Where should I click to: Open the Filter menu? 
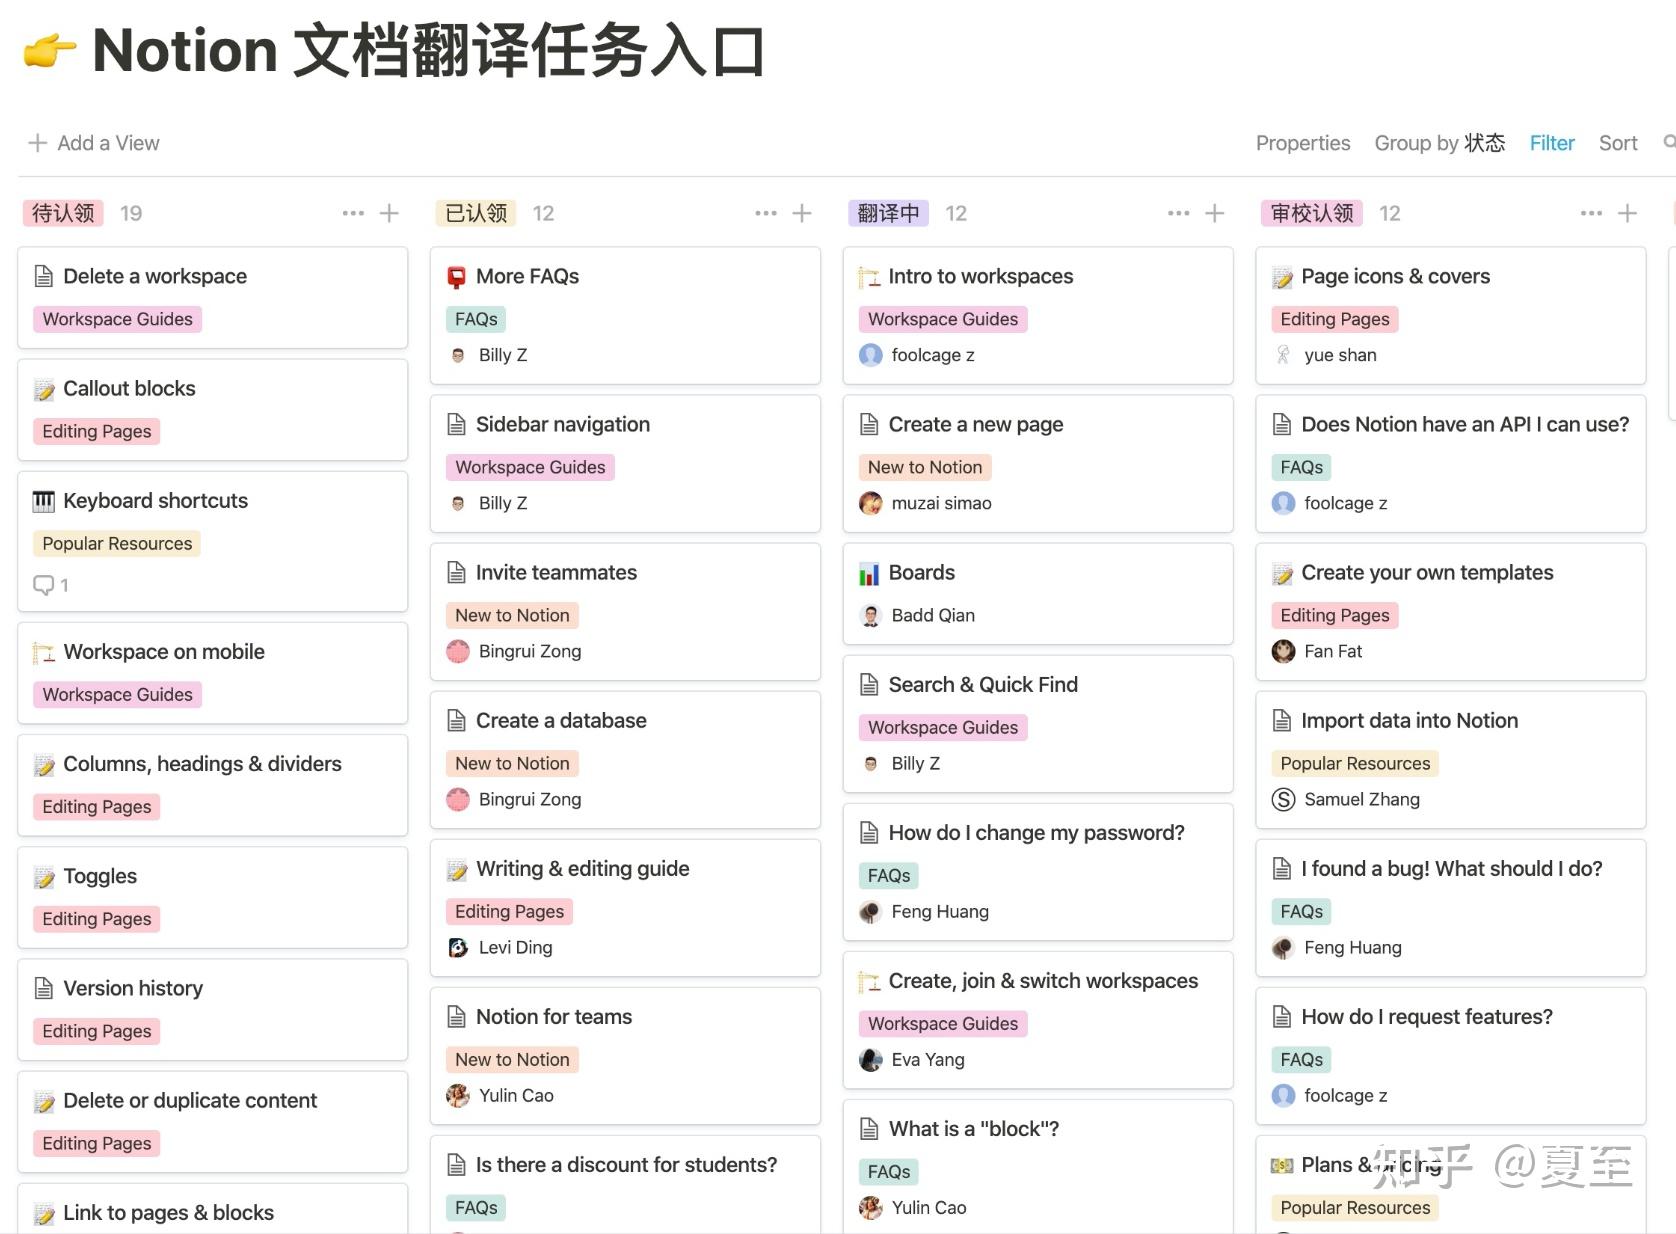(x=1552, y=142)
